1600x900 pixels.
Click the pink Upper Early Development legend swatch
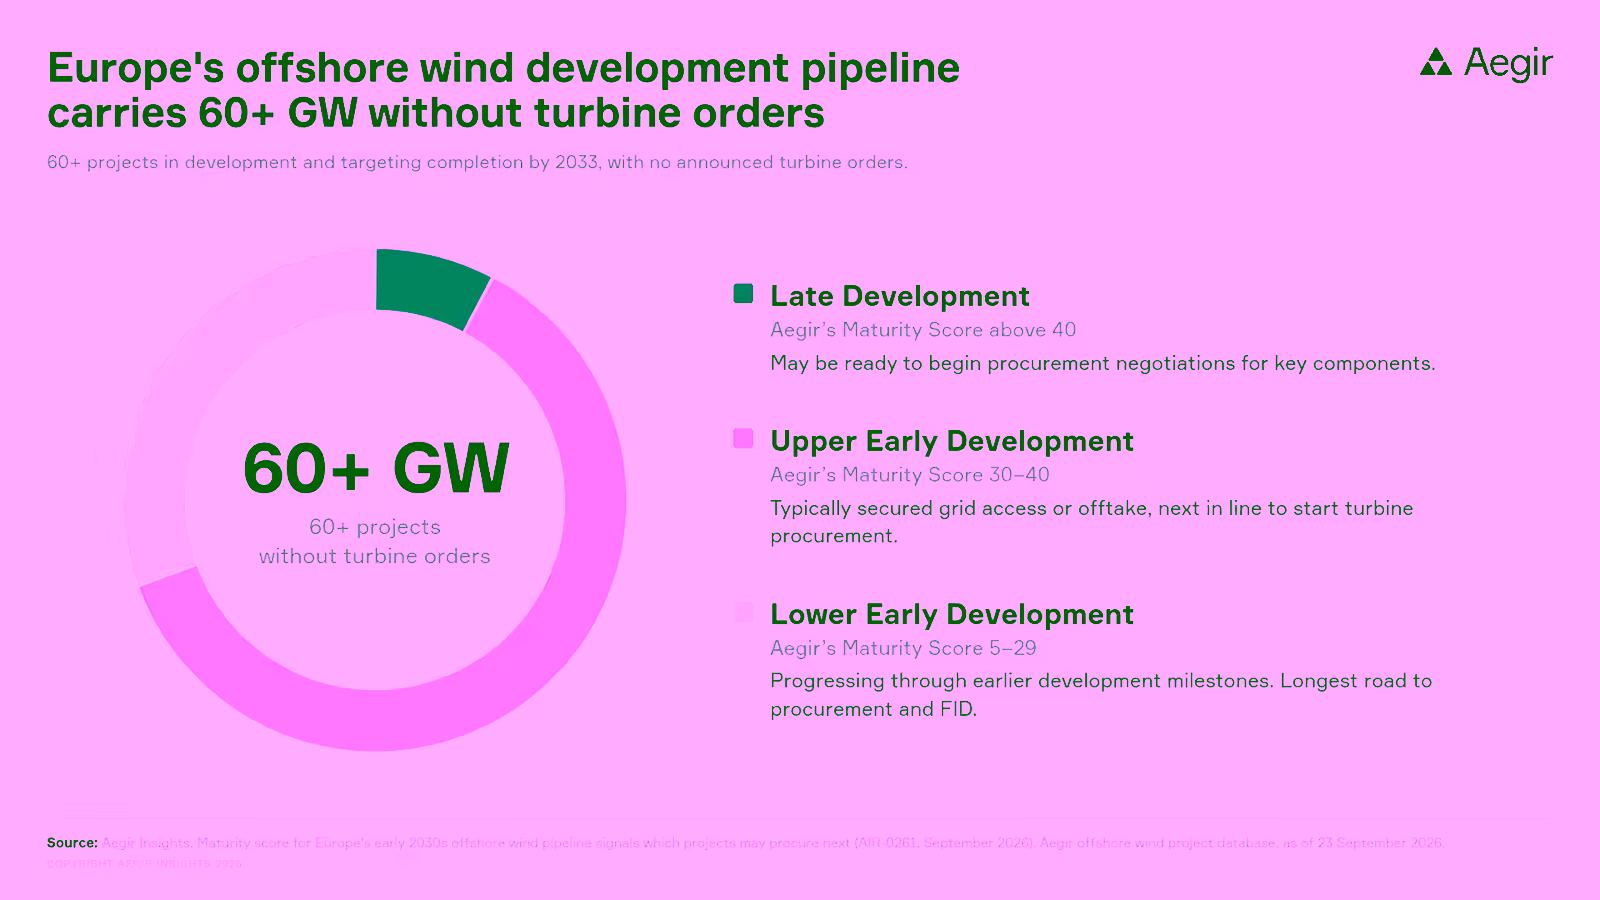(x=743, y=438)
